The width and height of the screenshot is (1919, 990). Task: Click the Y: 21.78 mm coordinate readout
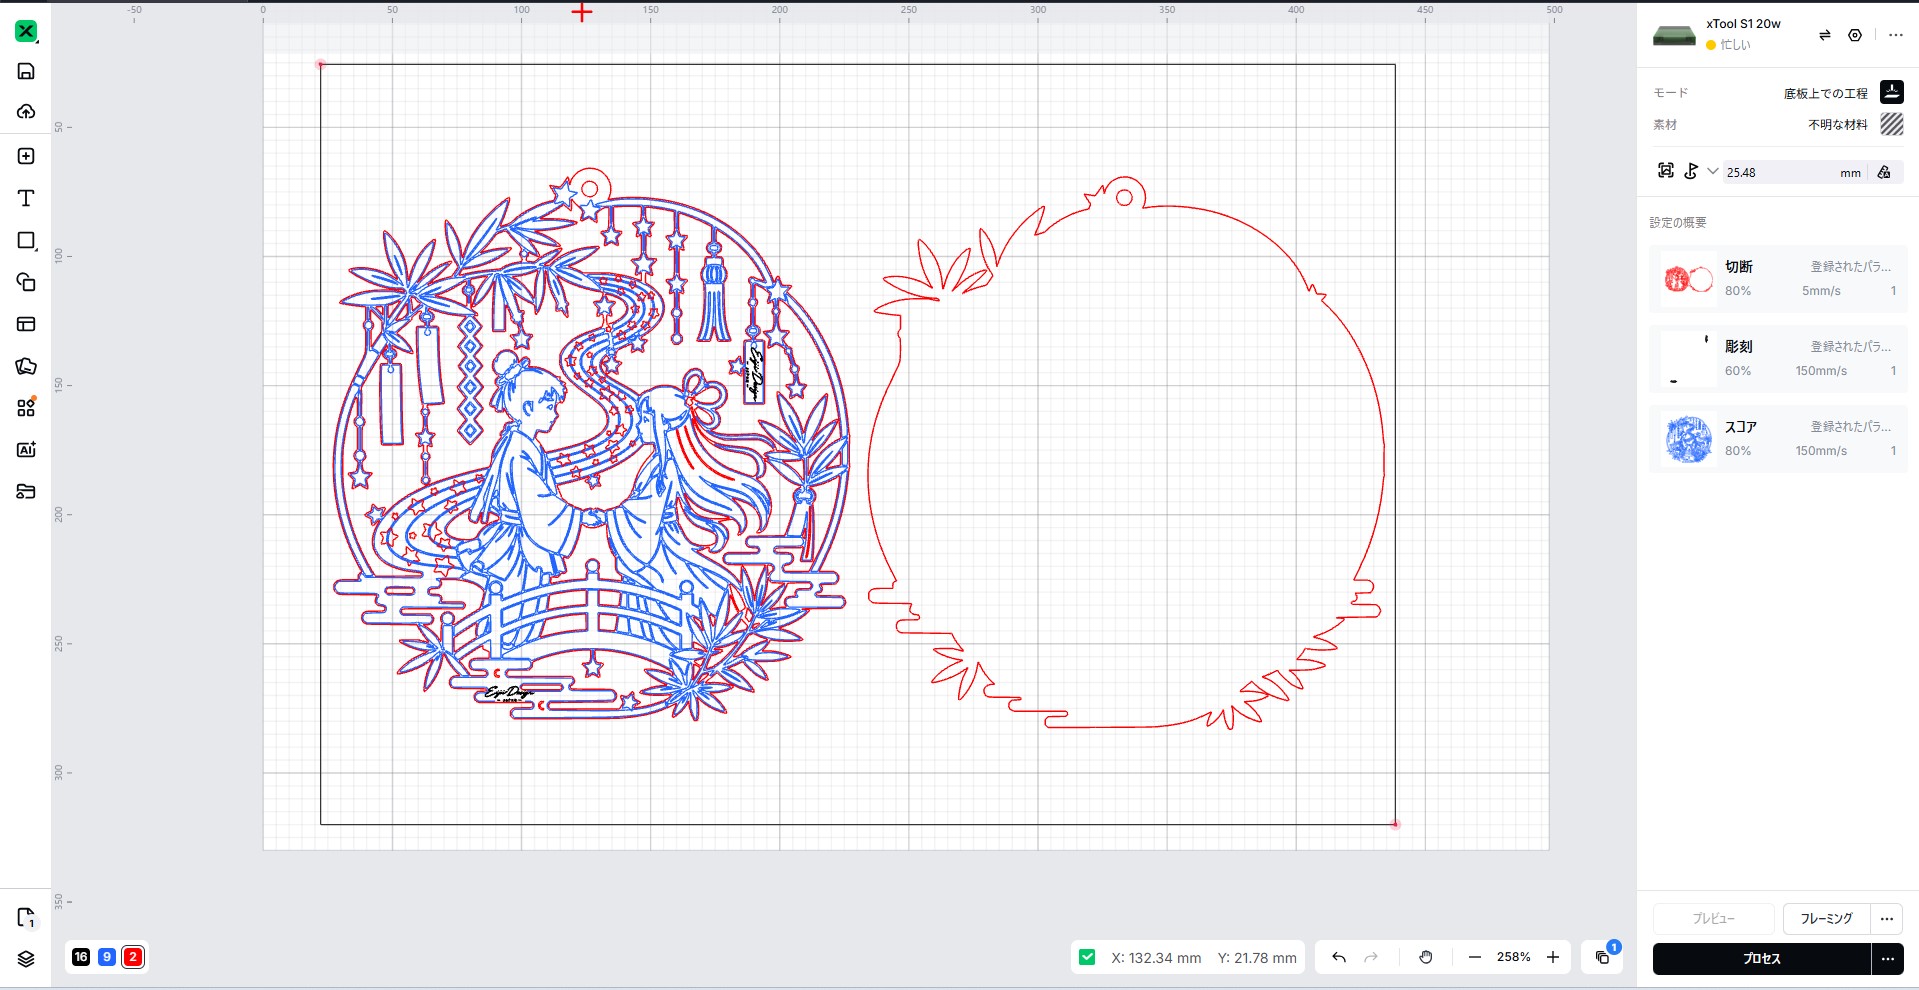coord(1257,958)
